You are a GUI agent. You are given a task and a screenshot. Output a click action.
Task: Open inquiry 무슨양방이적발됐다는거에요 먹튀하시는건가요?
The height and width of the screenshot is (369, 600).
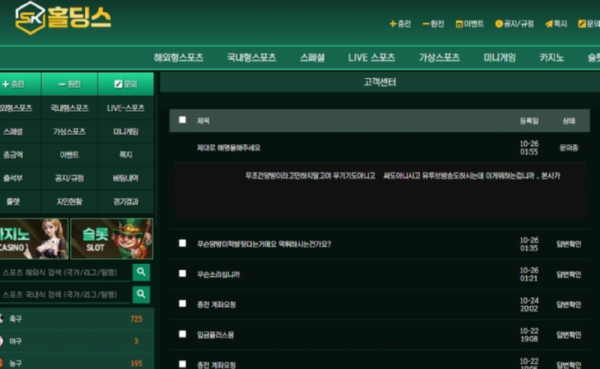pos(264,244)
